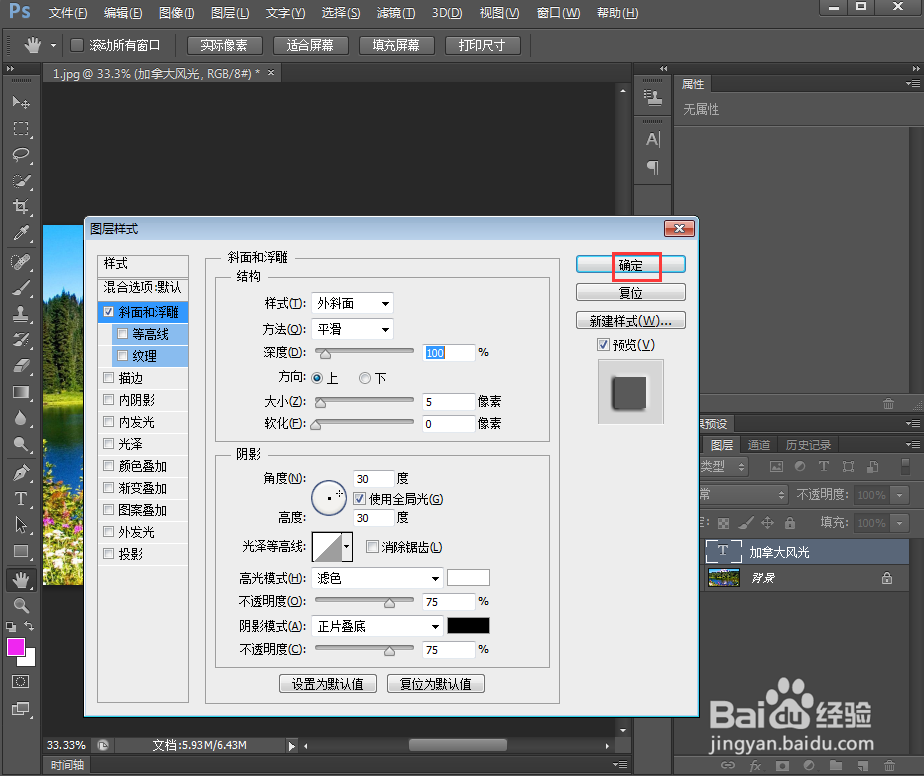Viewport: 924px width, 776px height.
Task: Uncheck 使用全局光 in the shadow section
Action: pos(360,498)
